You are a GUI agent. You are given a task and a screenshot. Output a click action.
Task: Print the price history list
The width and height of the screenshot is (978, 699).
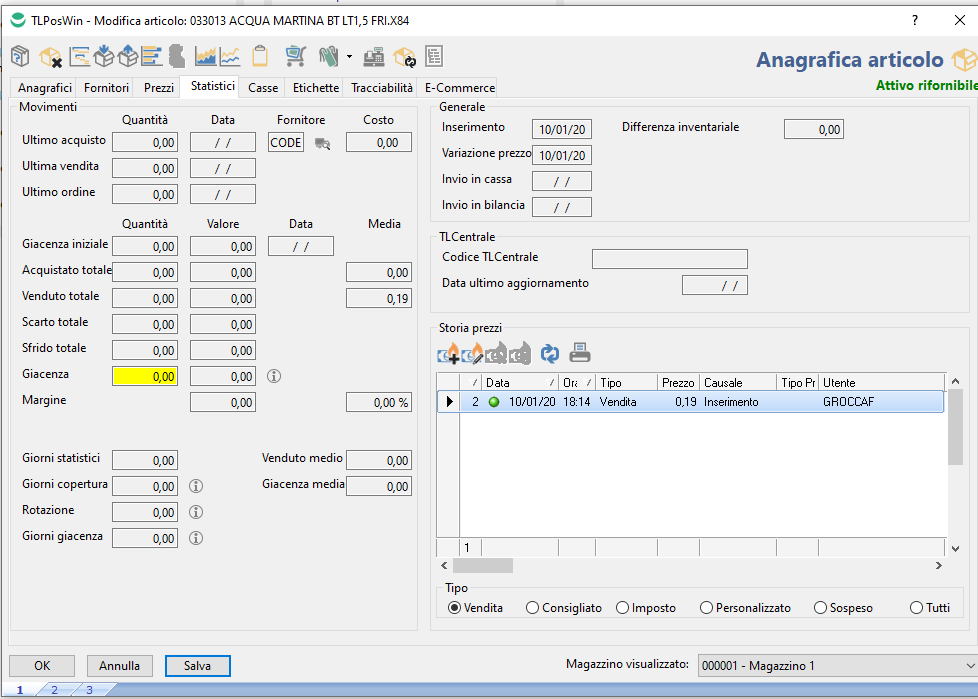pos(580,353)
